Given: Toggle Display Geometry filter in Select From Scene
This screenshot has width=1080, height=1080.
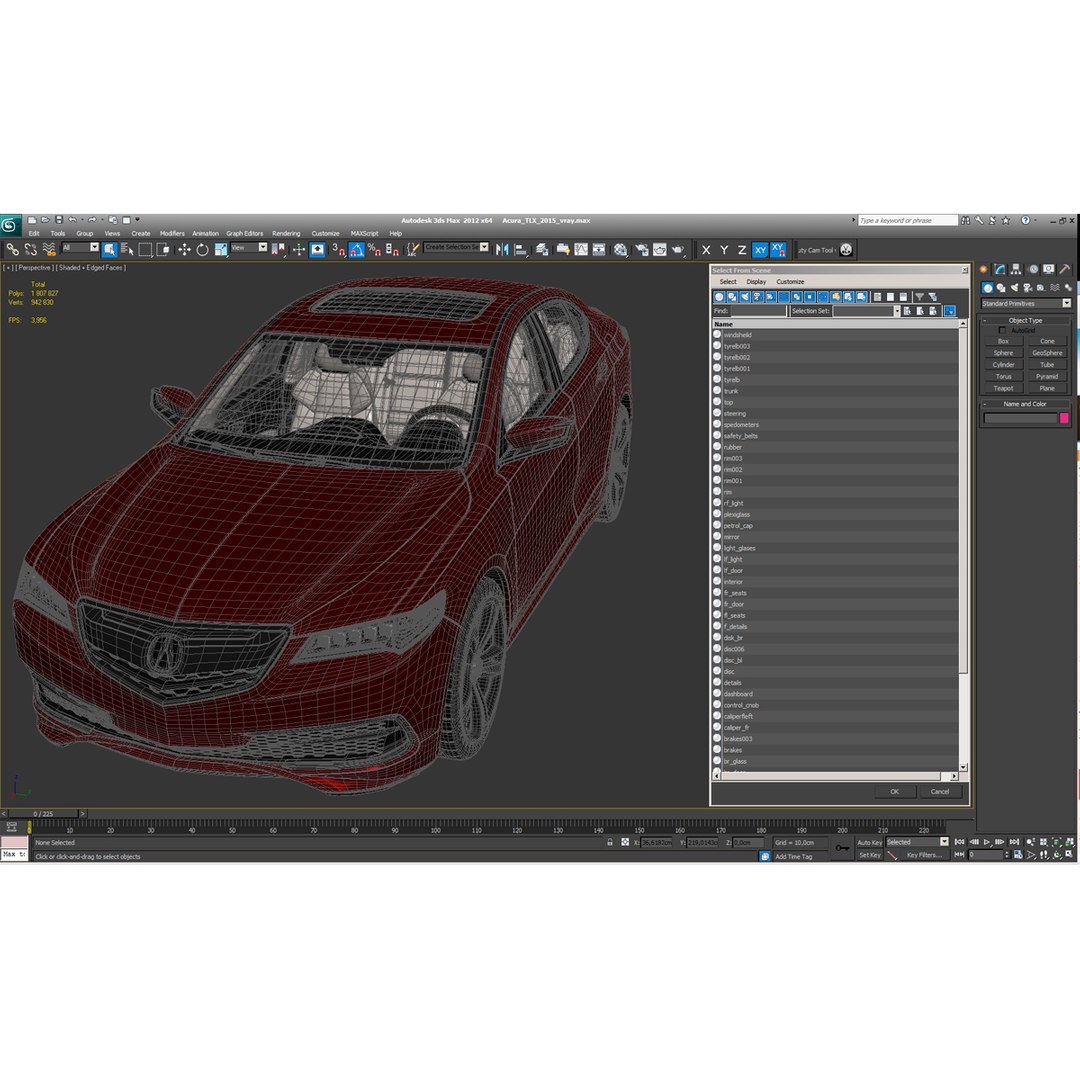Looking at the screenshot, I should tap(719, 297).
